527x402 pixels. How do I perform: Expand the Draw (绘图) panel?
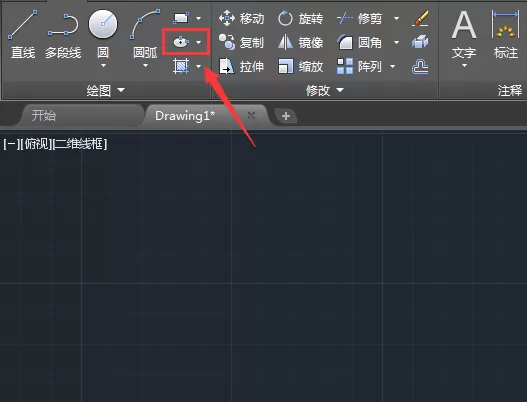click(106, 90)
